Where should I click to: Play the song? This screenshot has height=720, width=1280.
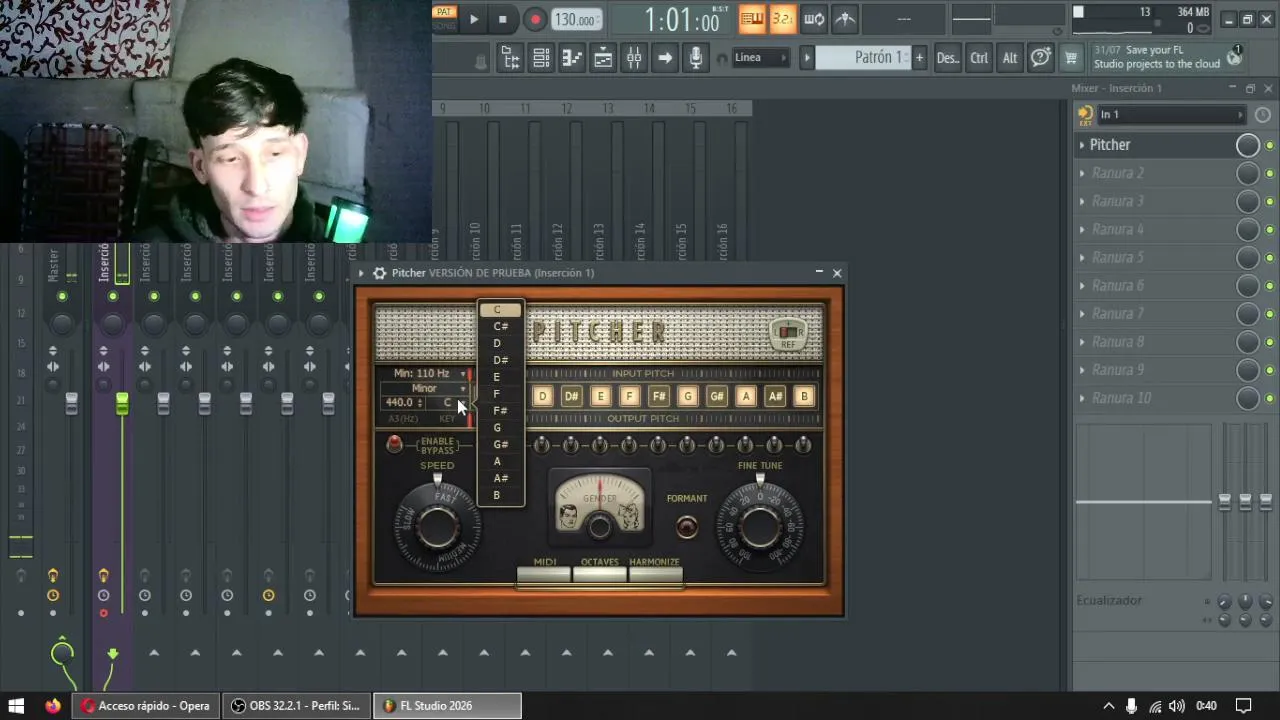point(474,19)
